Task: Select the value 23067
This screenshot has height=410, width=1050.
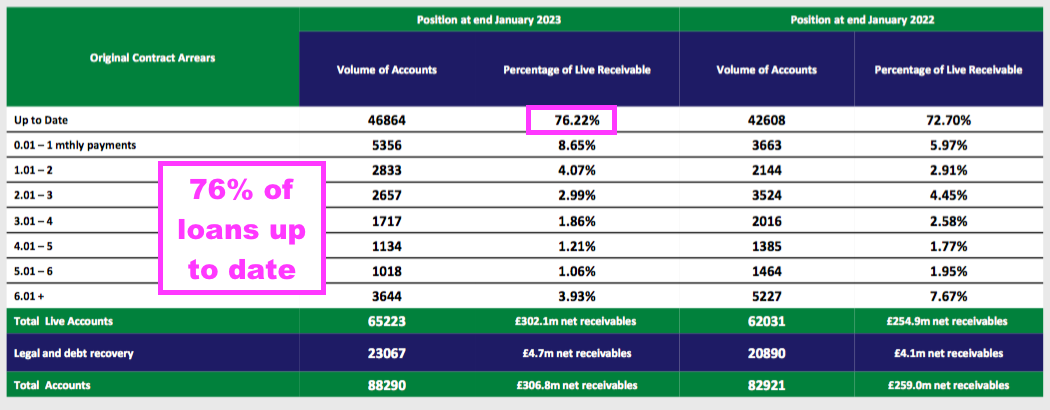Action: [387, 353]
